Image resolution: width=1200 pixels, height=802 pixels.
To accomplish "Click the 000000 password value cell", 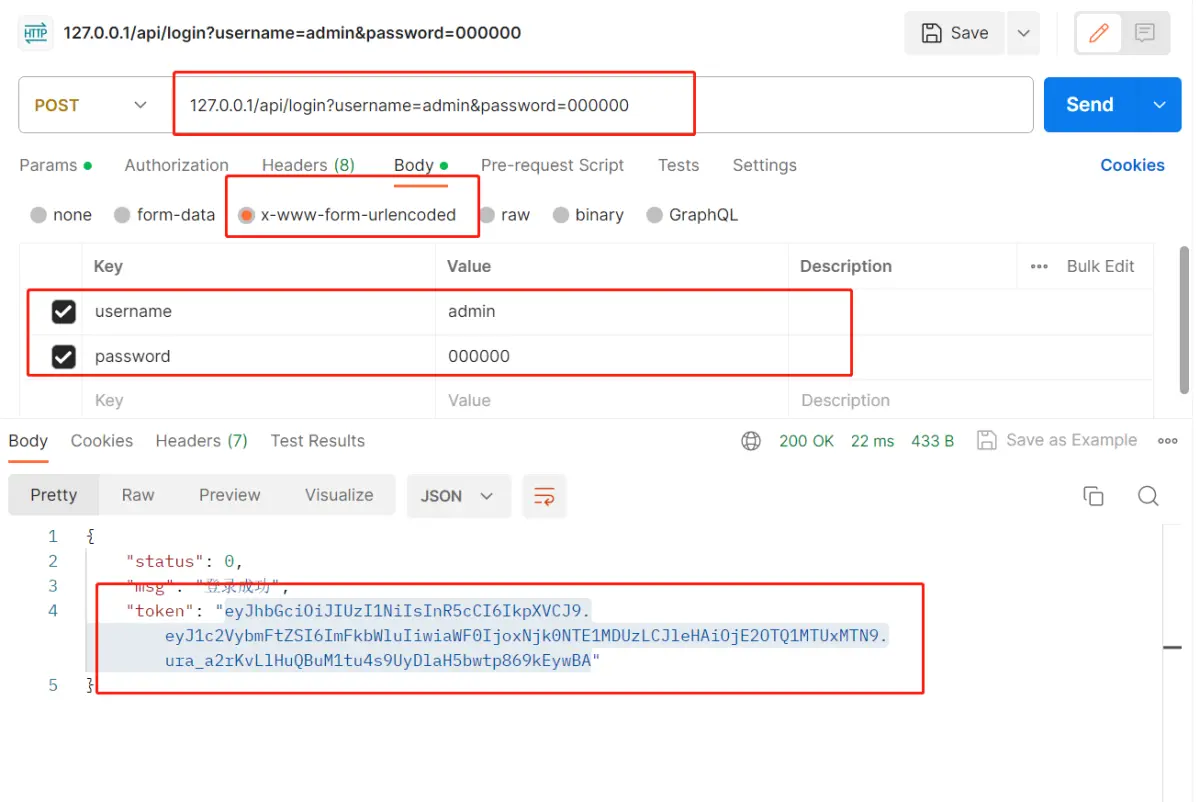I will pyautogui.click(x=612, y=357).
